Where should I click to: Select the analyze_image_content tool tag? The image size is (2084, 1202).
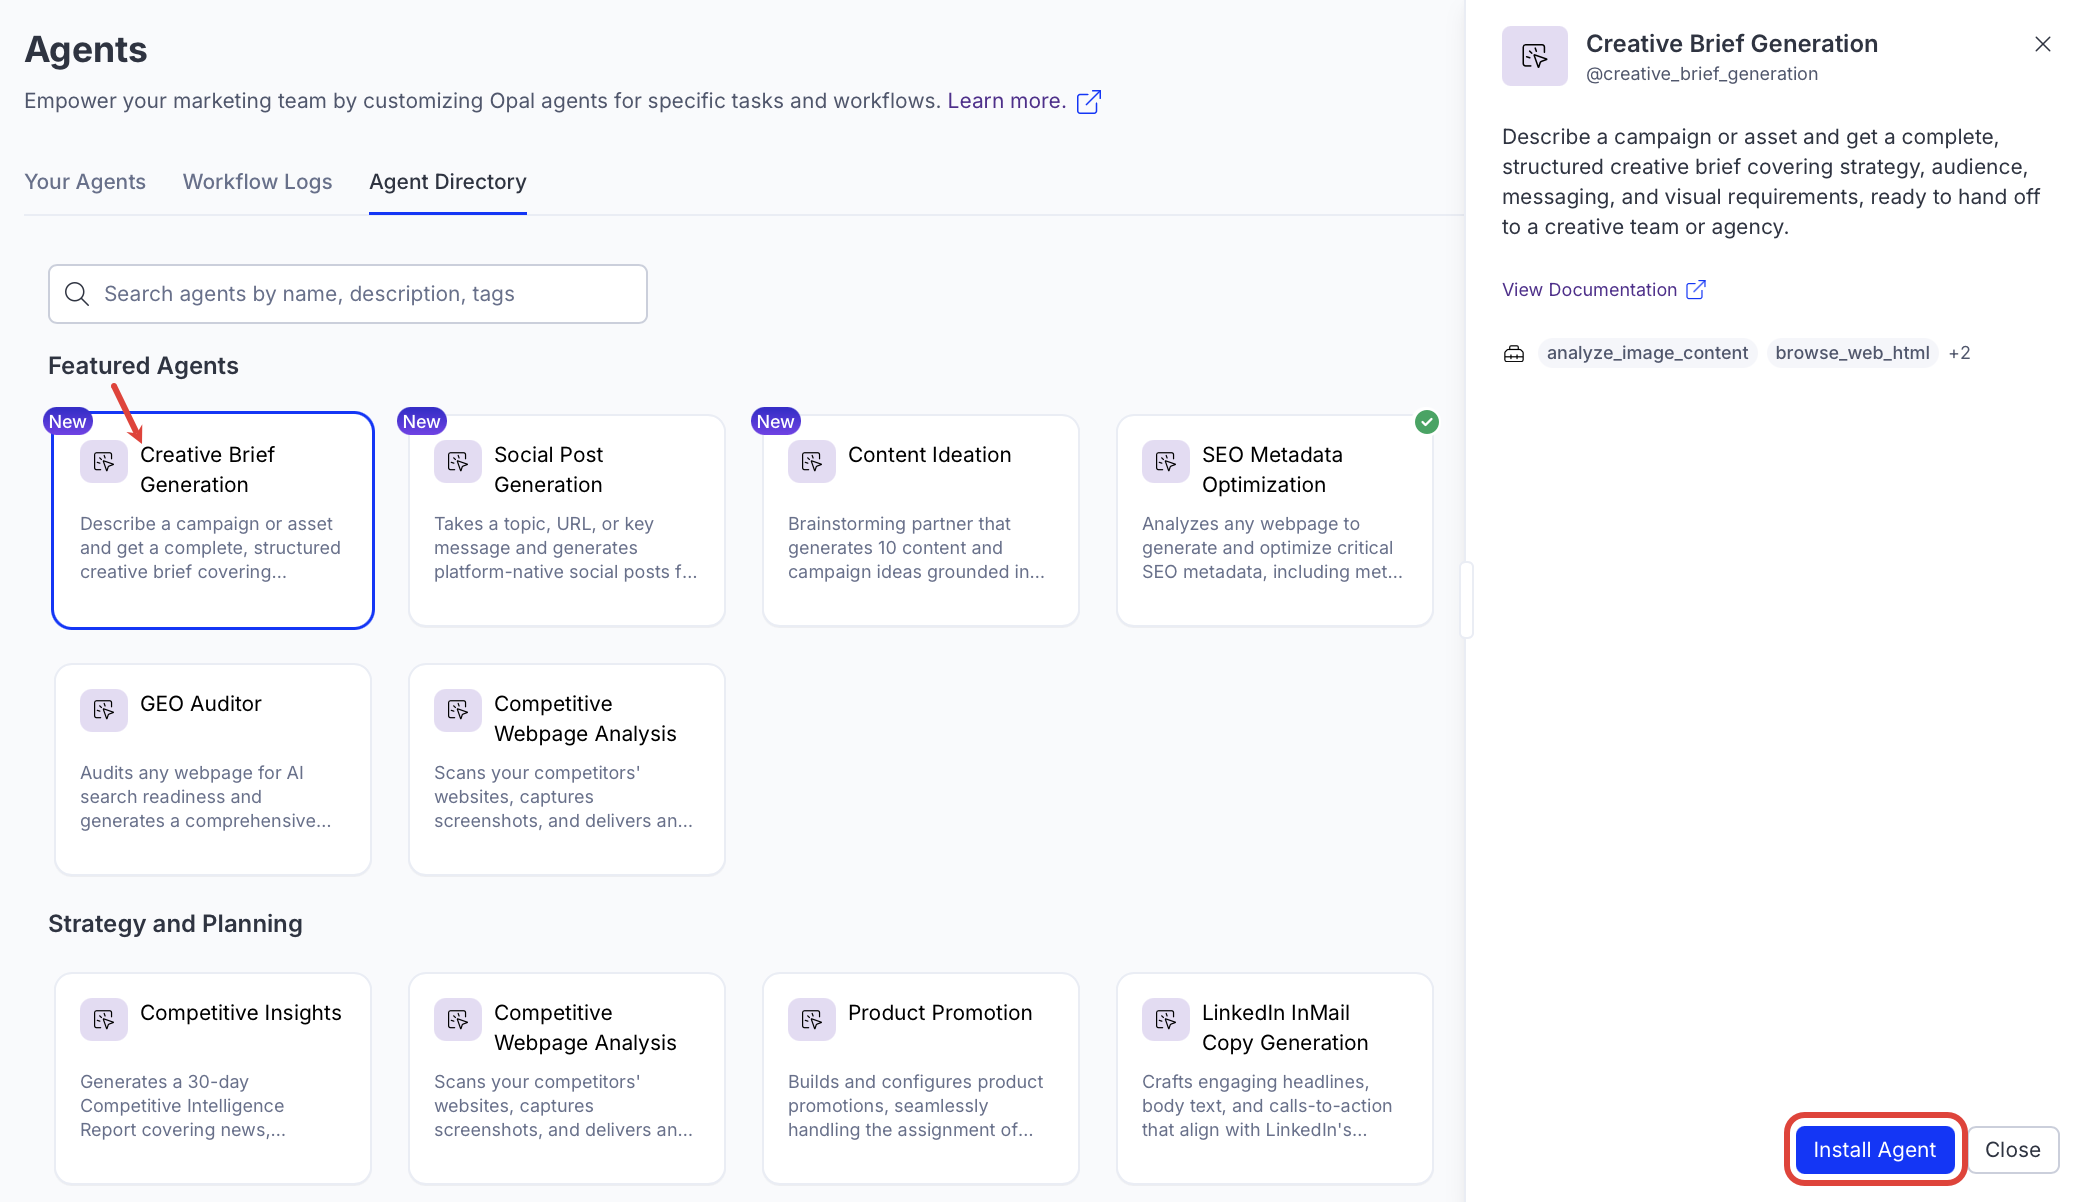tap(1647, 353)
